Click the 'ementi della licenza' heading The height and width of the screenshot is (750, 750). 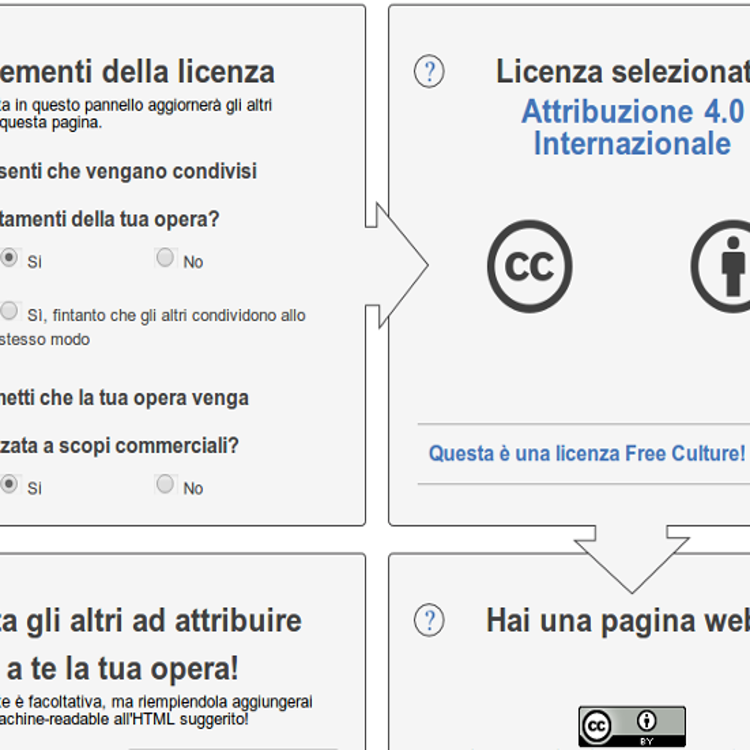(x=137, y=72)
